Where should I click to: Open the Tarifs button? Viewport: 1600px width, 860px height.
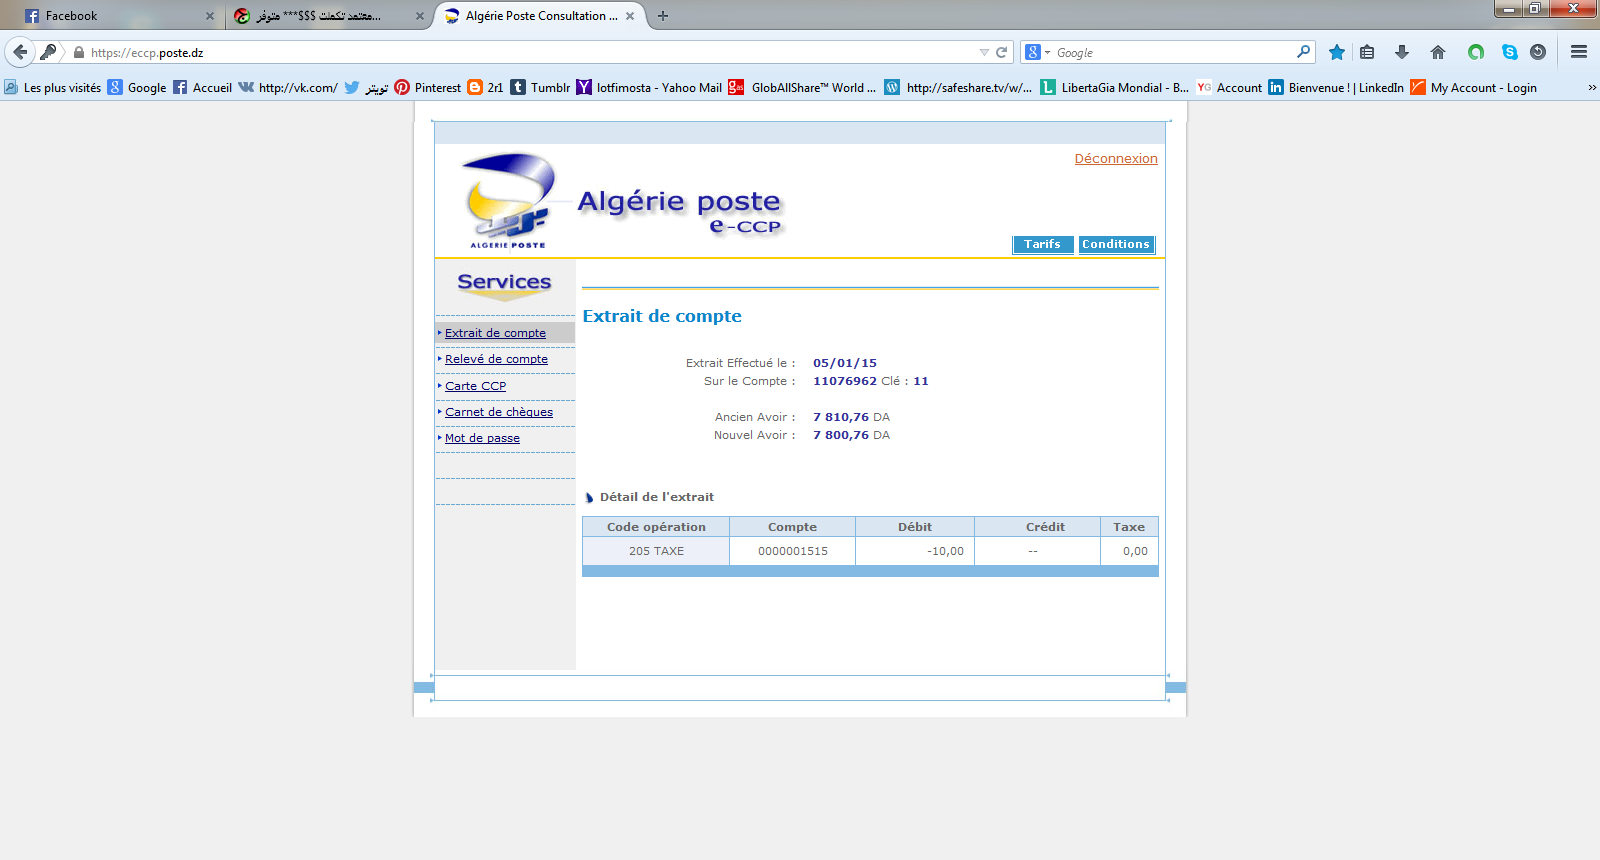click(x=1043, y=244)
